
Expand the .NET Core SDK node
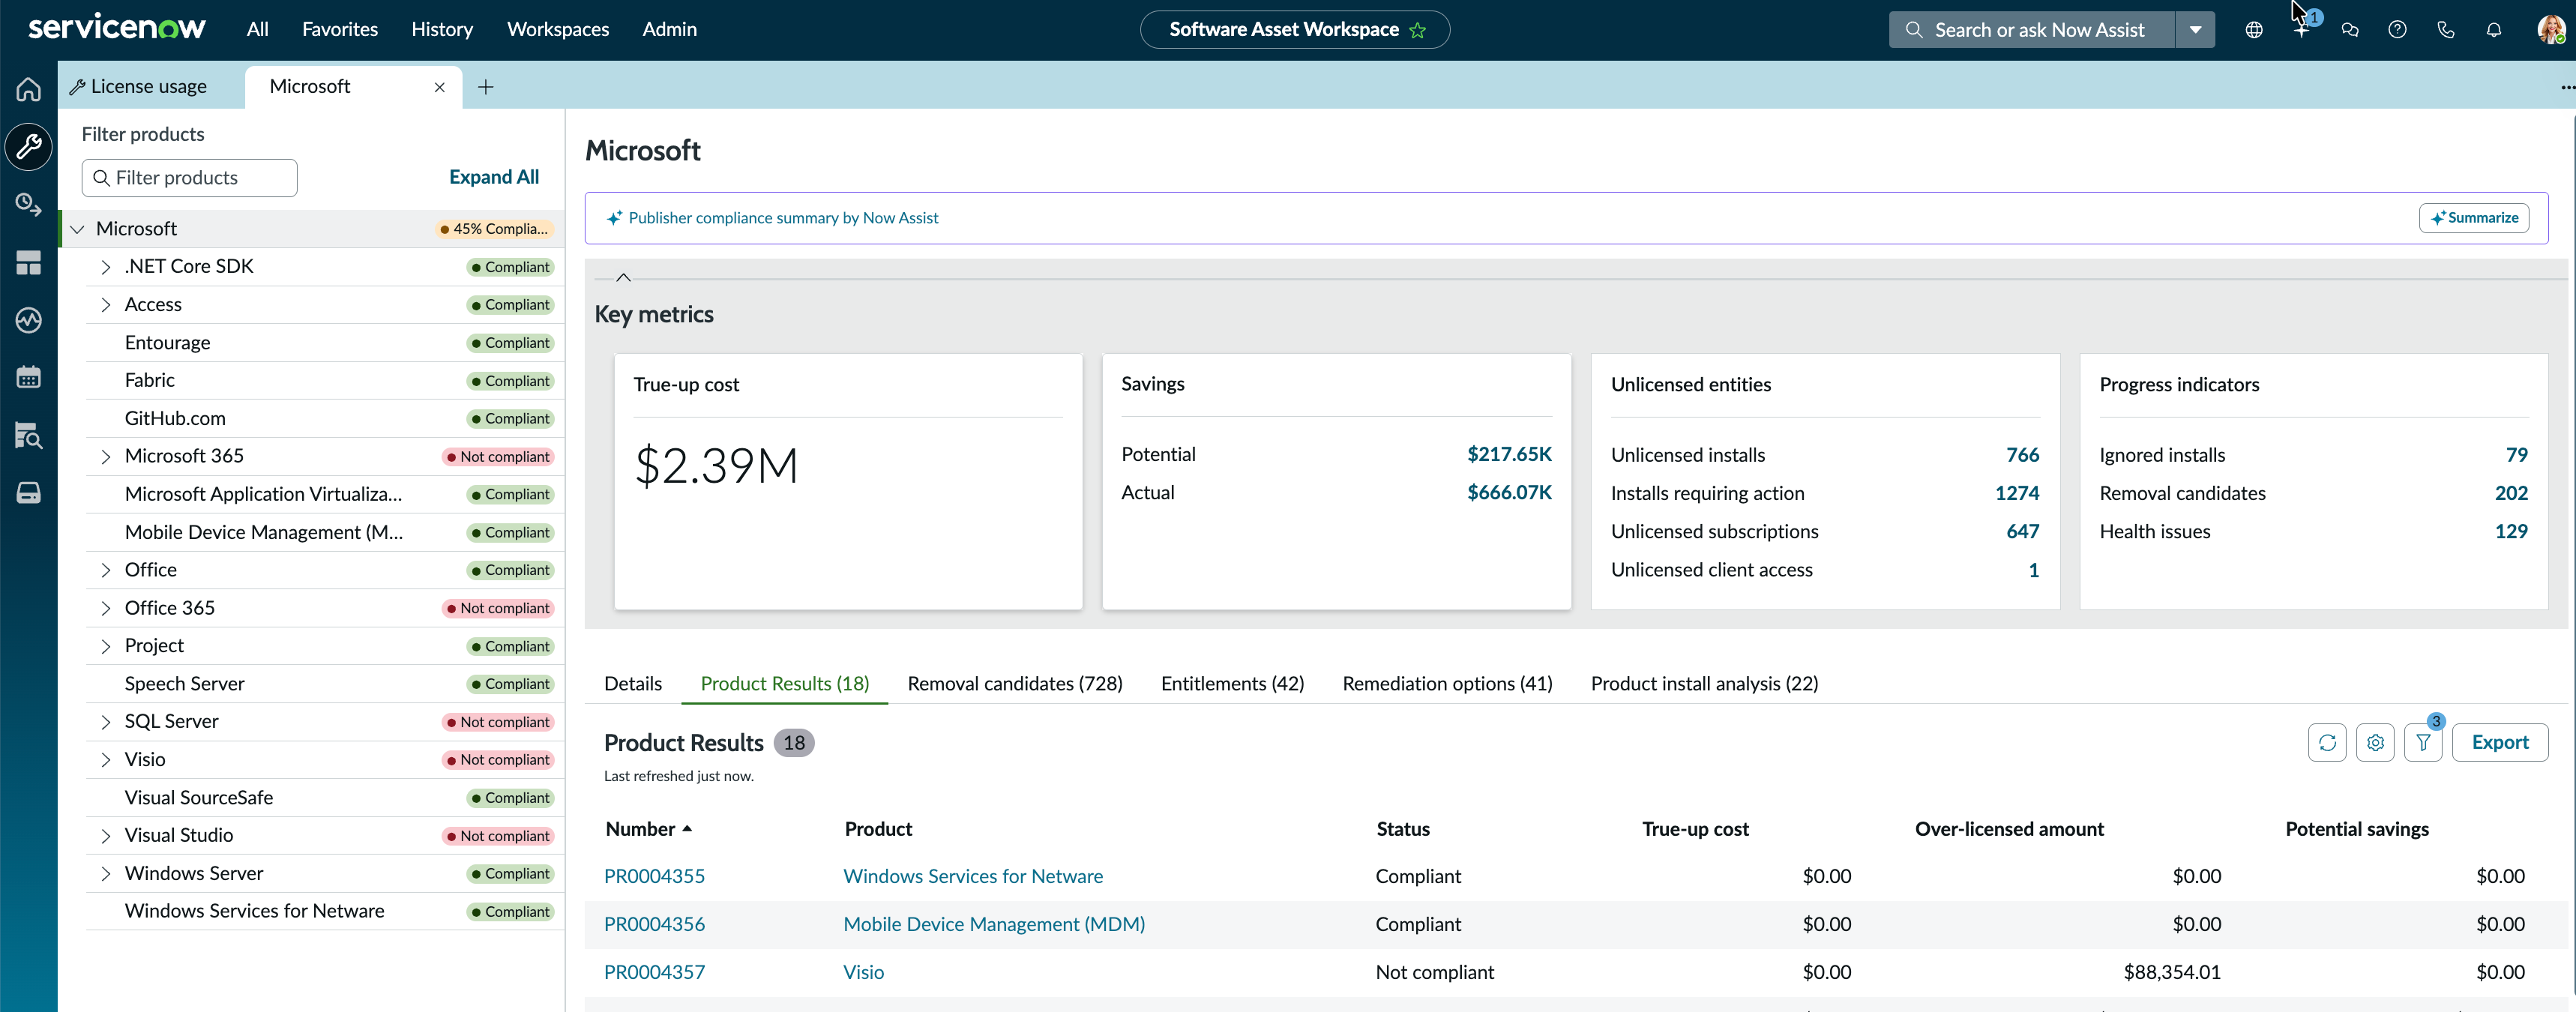(x=105, y=267)
